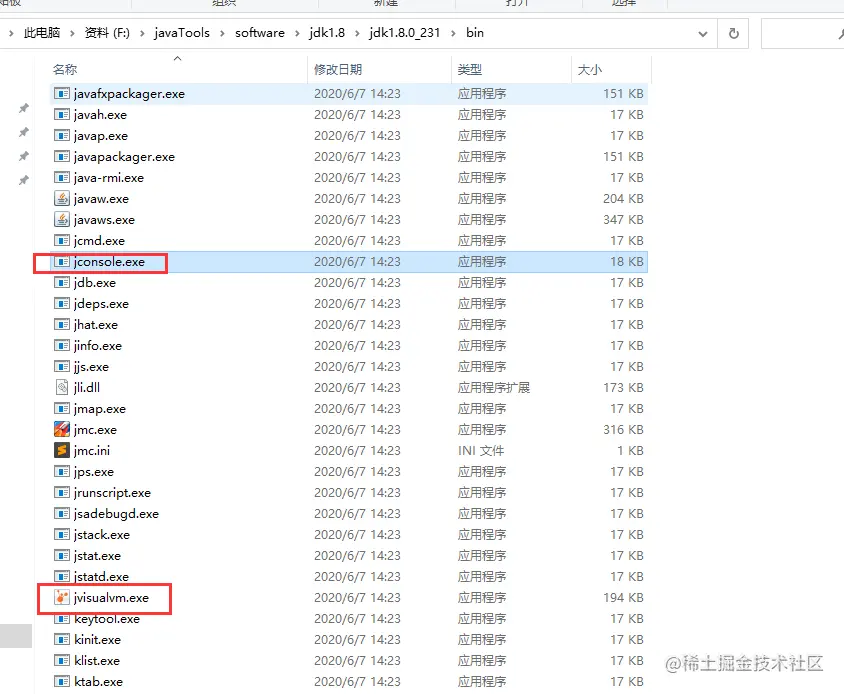Screen dimensions: 844x694
Task: Click the javah.exe file icon
Action: point(62,115)
